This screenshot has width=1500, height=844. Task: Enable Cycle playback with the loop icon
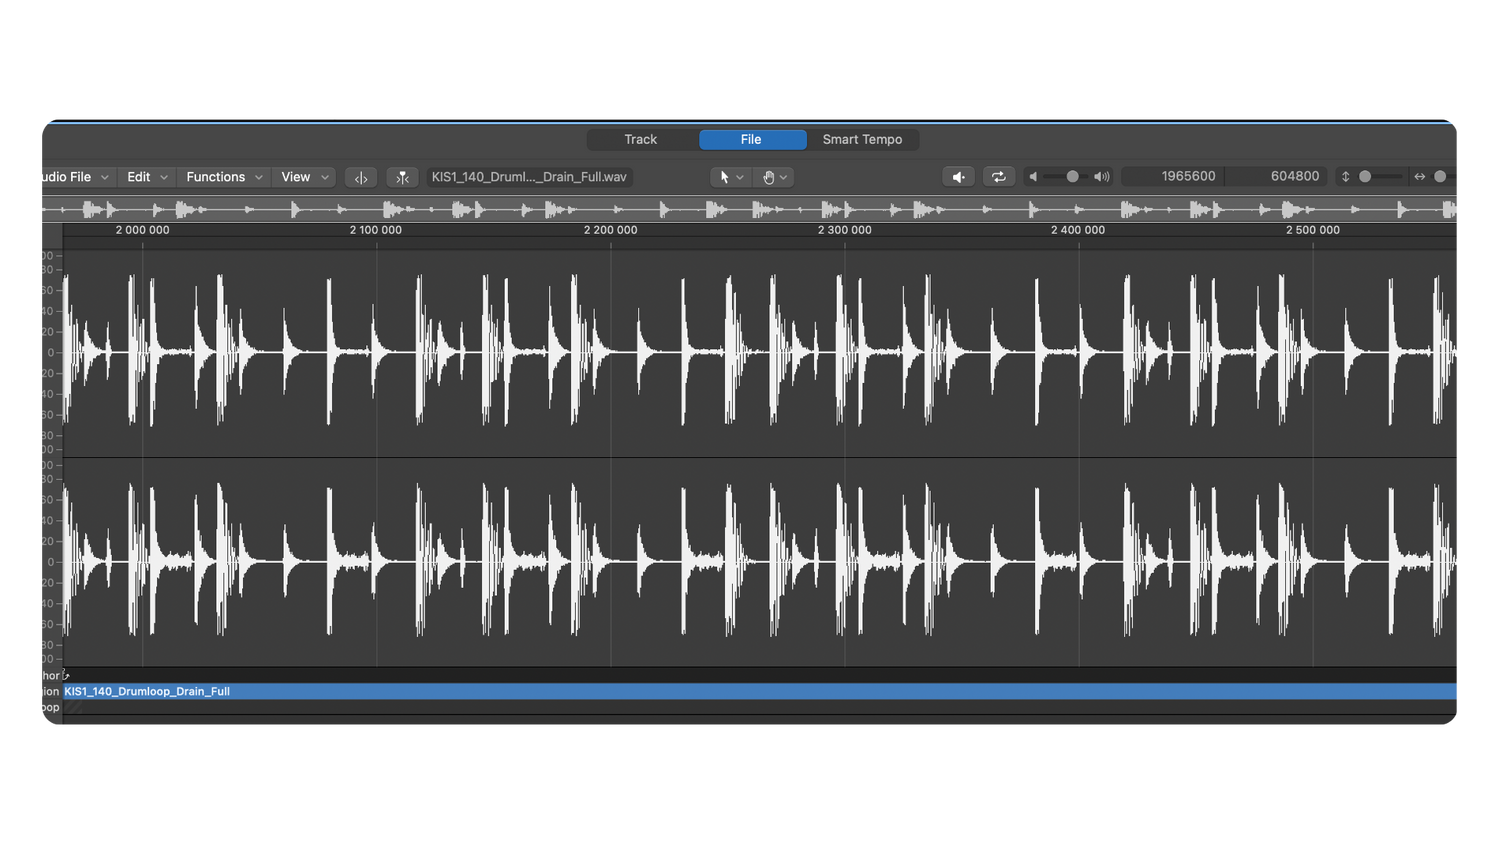[998, 176]
